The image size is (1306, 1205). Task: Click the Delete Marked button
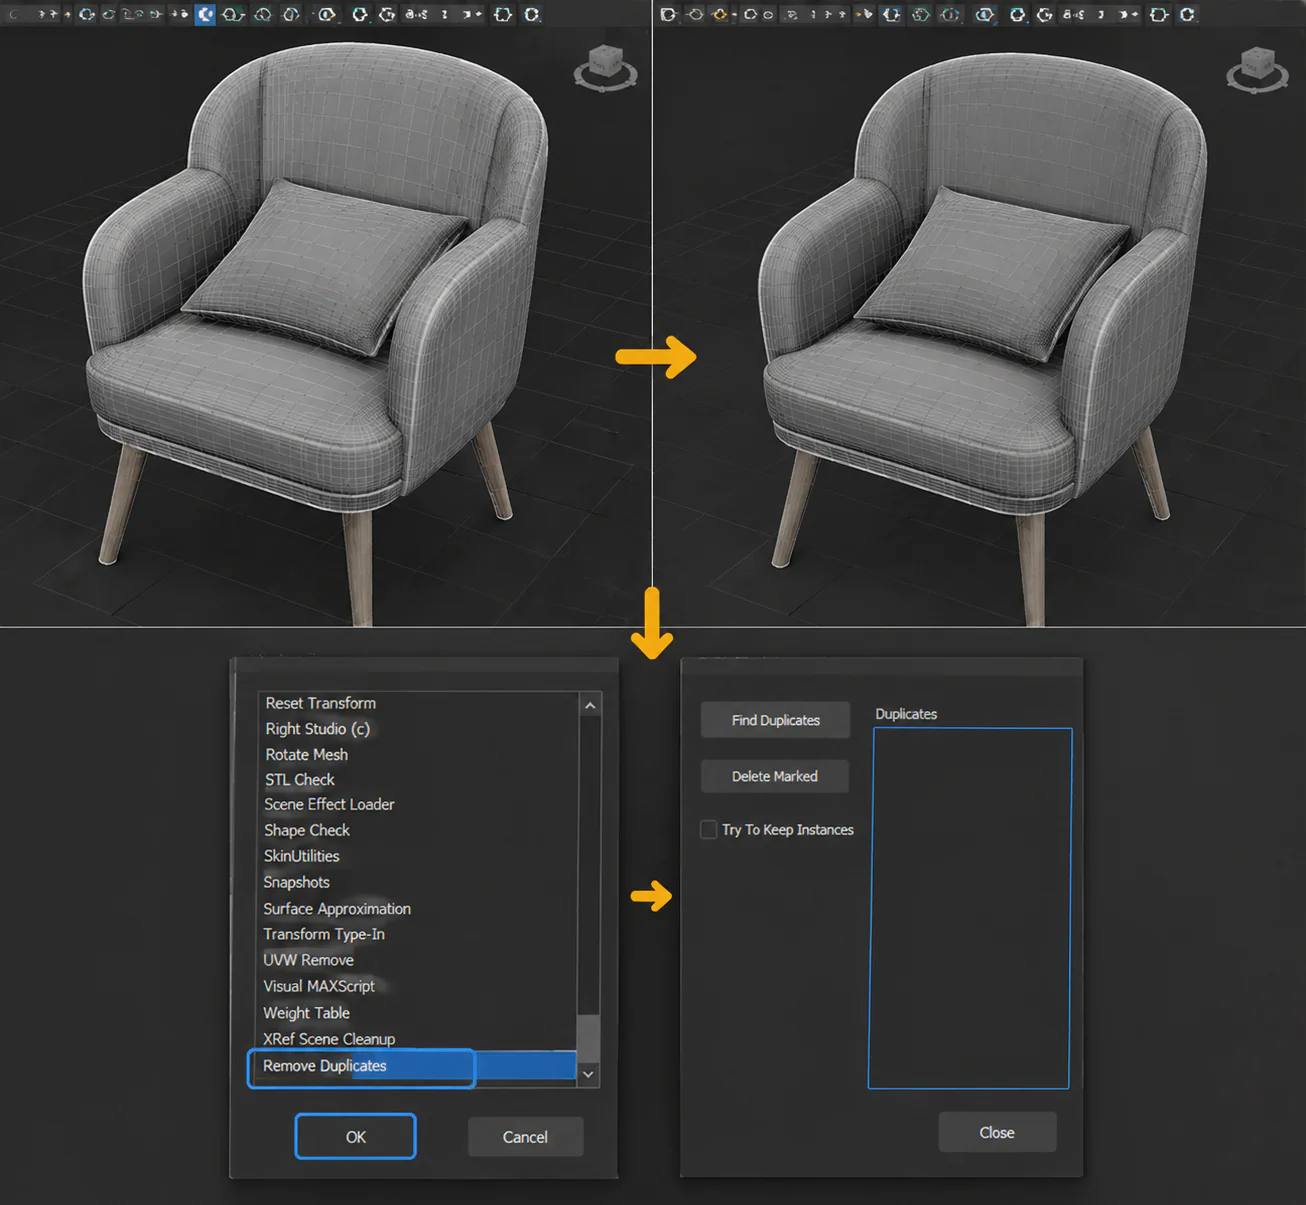775,776
